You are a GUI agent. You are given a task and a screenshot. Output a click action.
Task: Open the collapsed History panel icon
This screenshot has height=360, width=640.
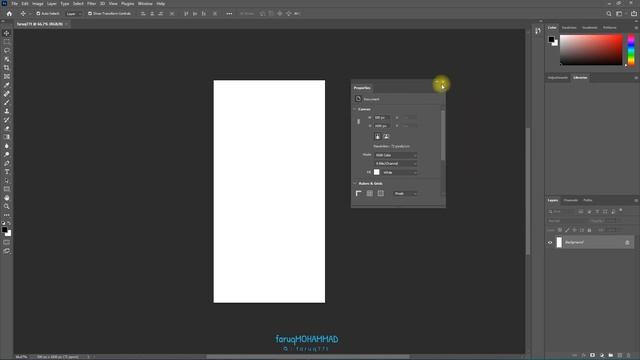(x=538, y=31)
